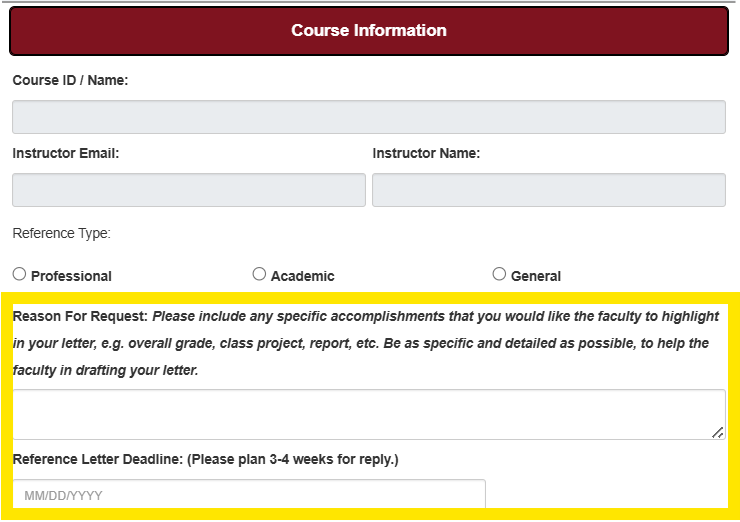
Task: Open the MM/DD/YYYY deadline date field
Action: click(x=249, y=495)
